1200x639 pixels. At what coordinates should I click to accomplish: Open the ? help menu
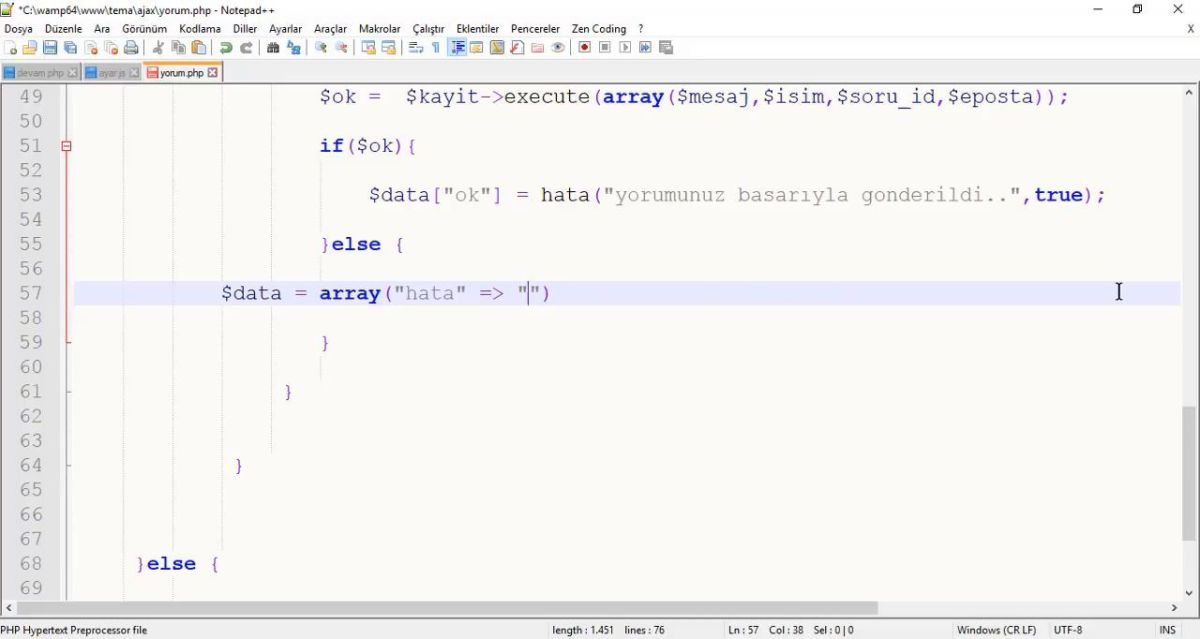click(640, 29)
